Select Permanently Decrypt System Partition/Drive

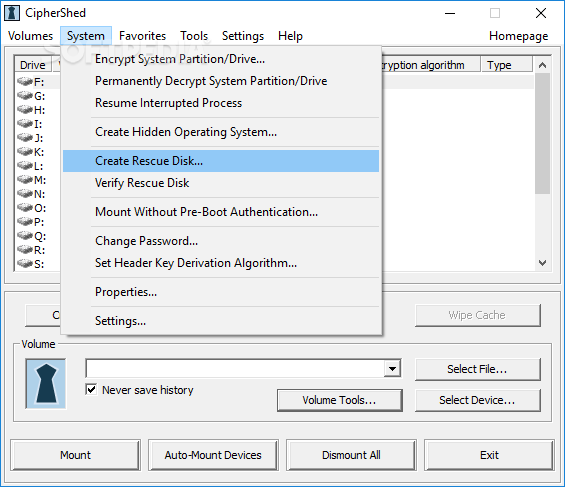pos(221,81)
